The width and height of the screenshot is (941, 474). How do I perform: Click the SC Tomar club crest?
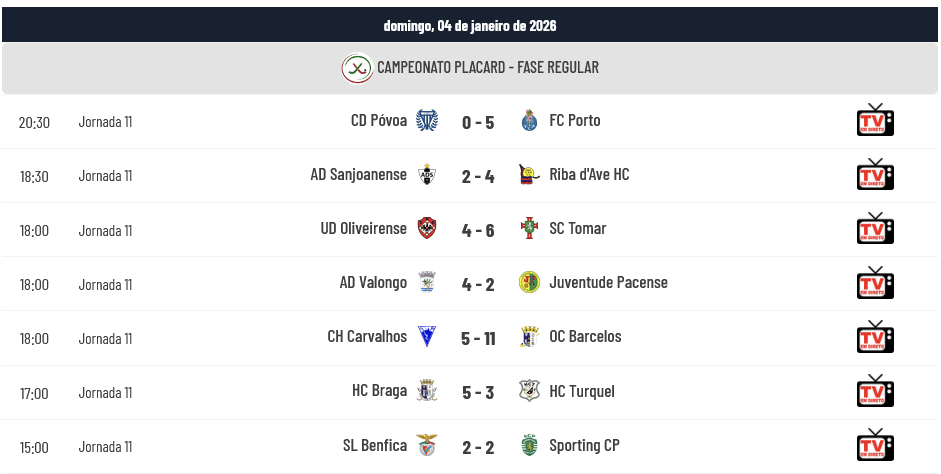pyautogui.click(x=530, y=229)
